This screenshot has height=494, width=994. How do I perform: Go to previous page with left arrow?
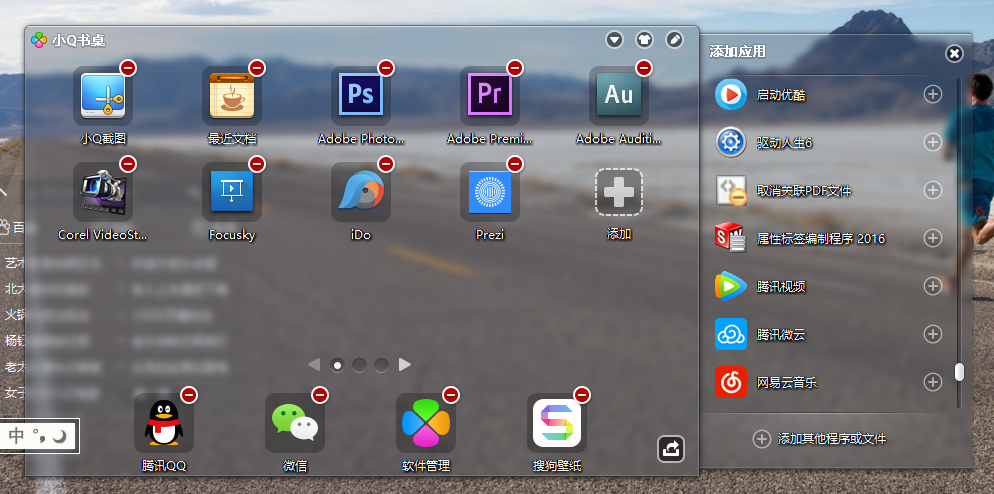(x=314, y=365)
